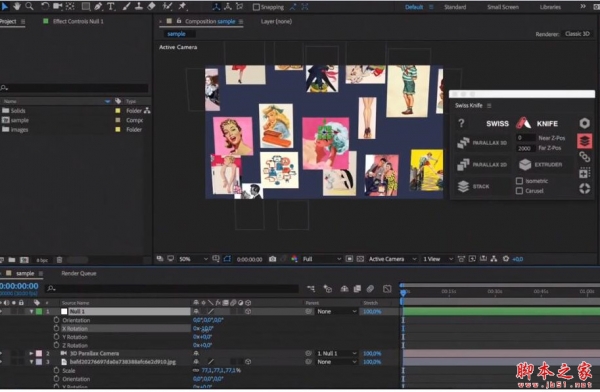Image resolution: width=600 pixels, height=392 pixels.
Task: Select the Type tool
Action: pos(111,6)
